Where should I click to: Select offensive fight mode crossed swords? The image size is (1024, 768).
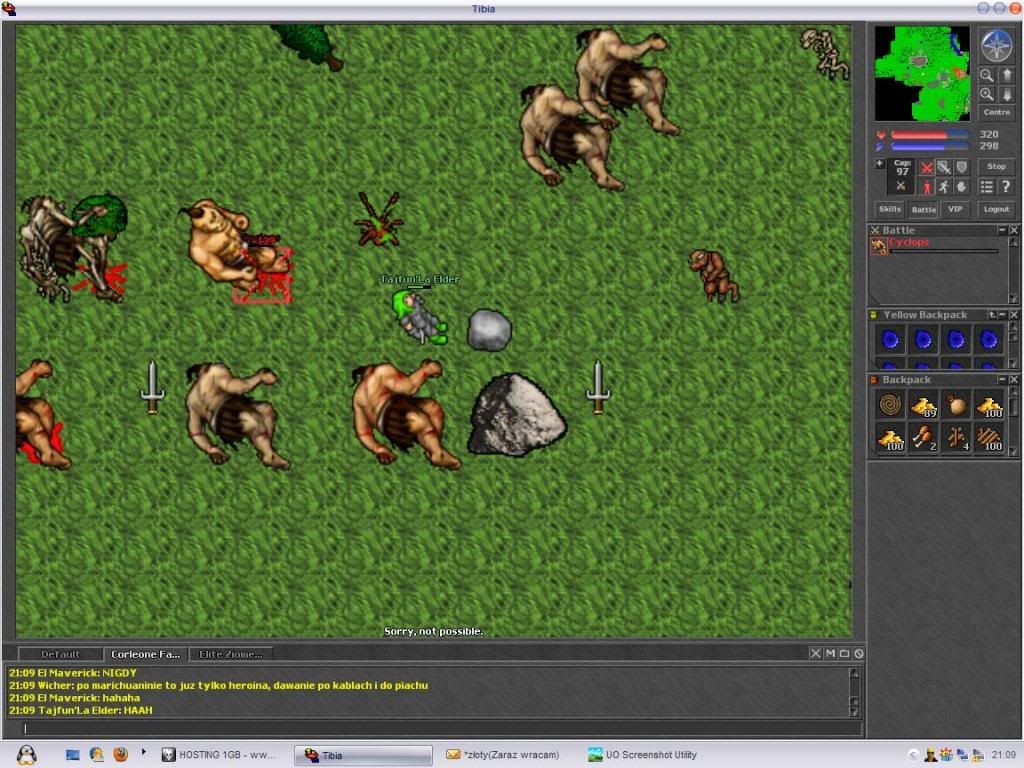coord(926,168)
